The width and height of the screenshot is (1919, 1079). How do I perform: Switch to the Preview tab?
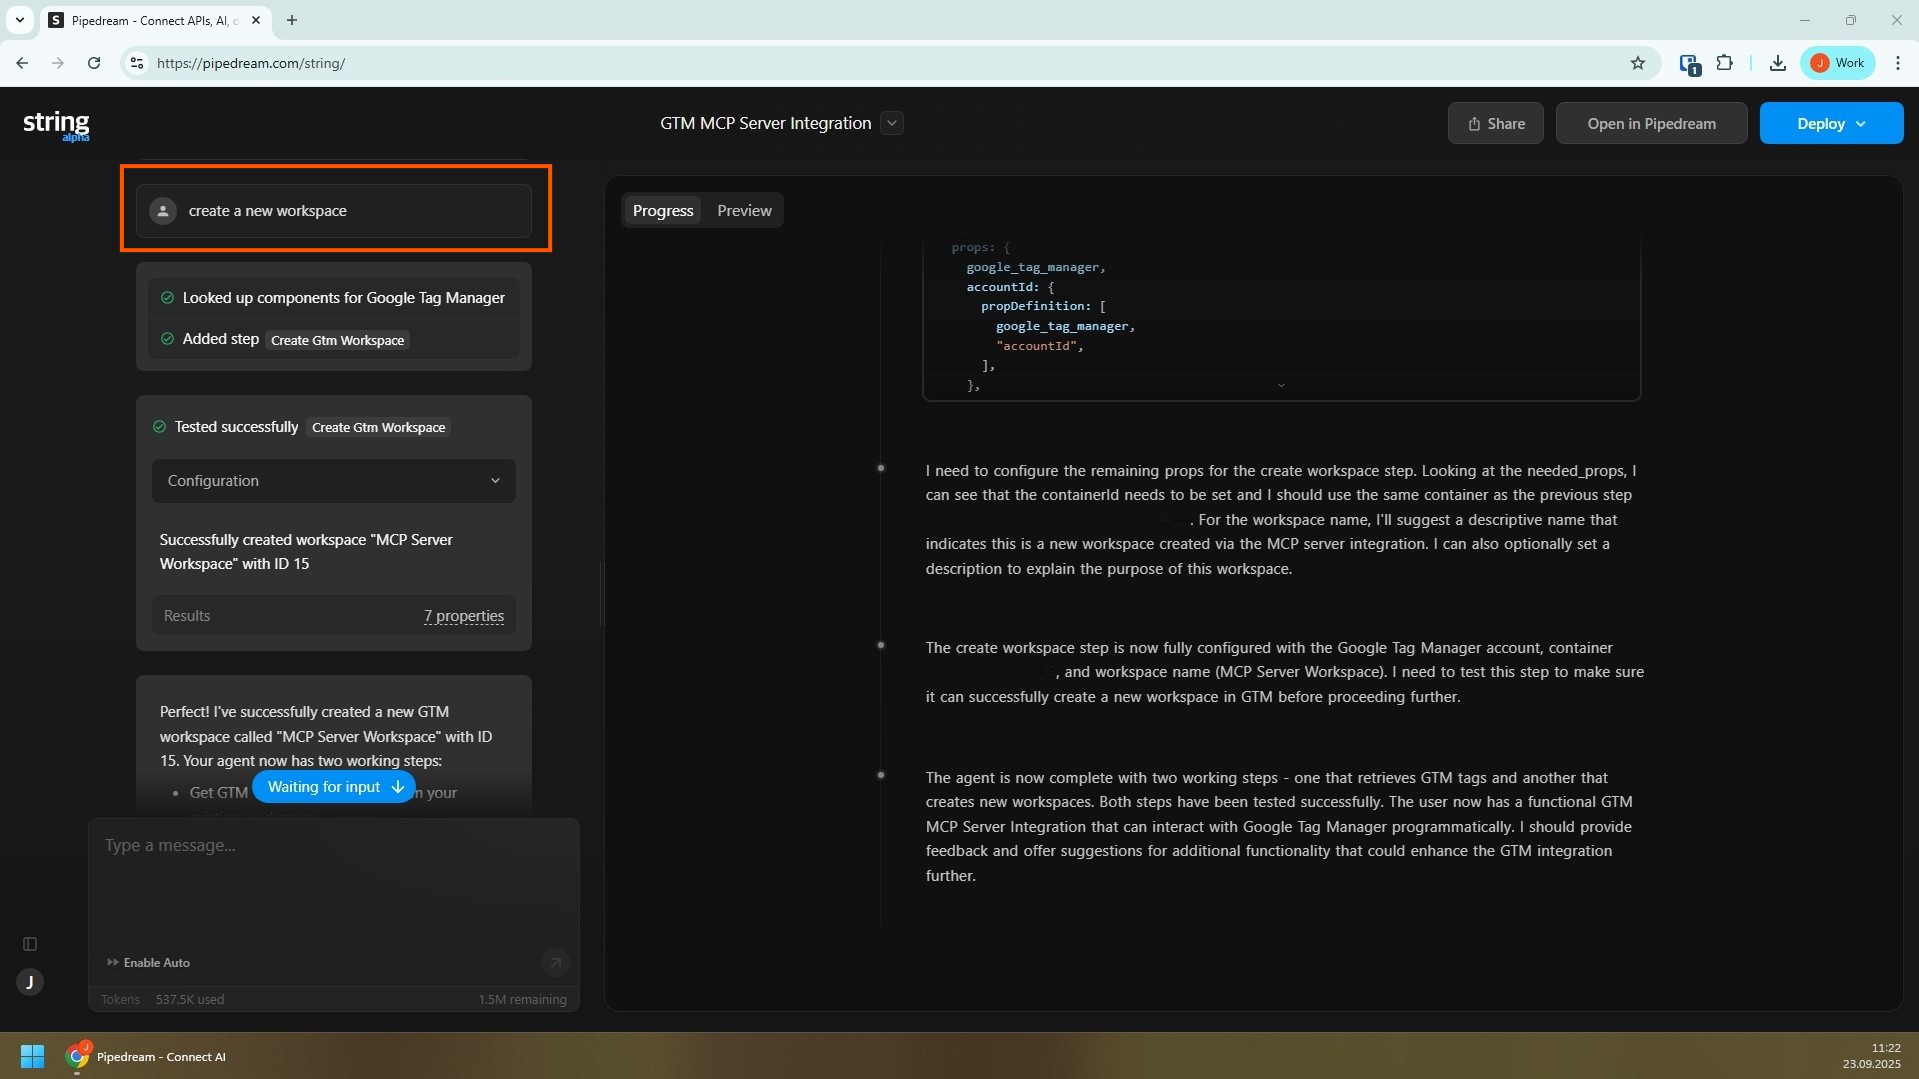tap(744, 211)
